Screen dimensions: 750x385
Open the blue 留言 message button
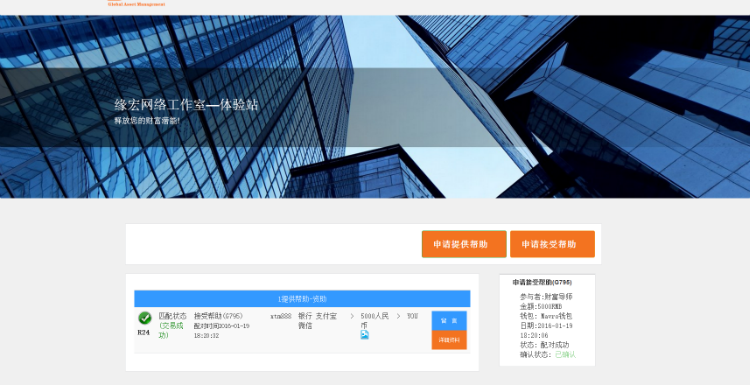click(449, 320)
